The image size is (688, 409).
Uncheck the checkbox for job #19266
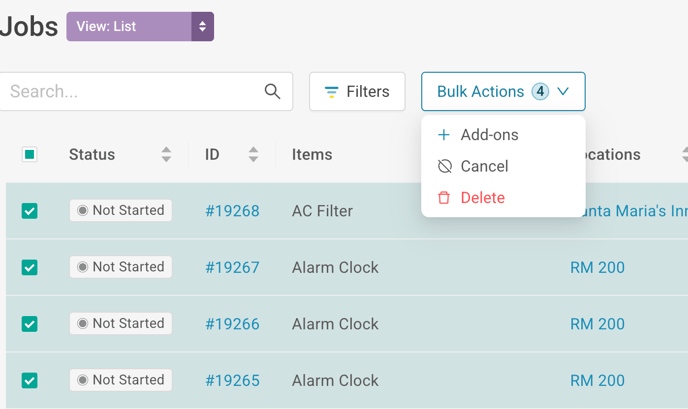[29, 324]
